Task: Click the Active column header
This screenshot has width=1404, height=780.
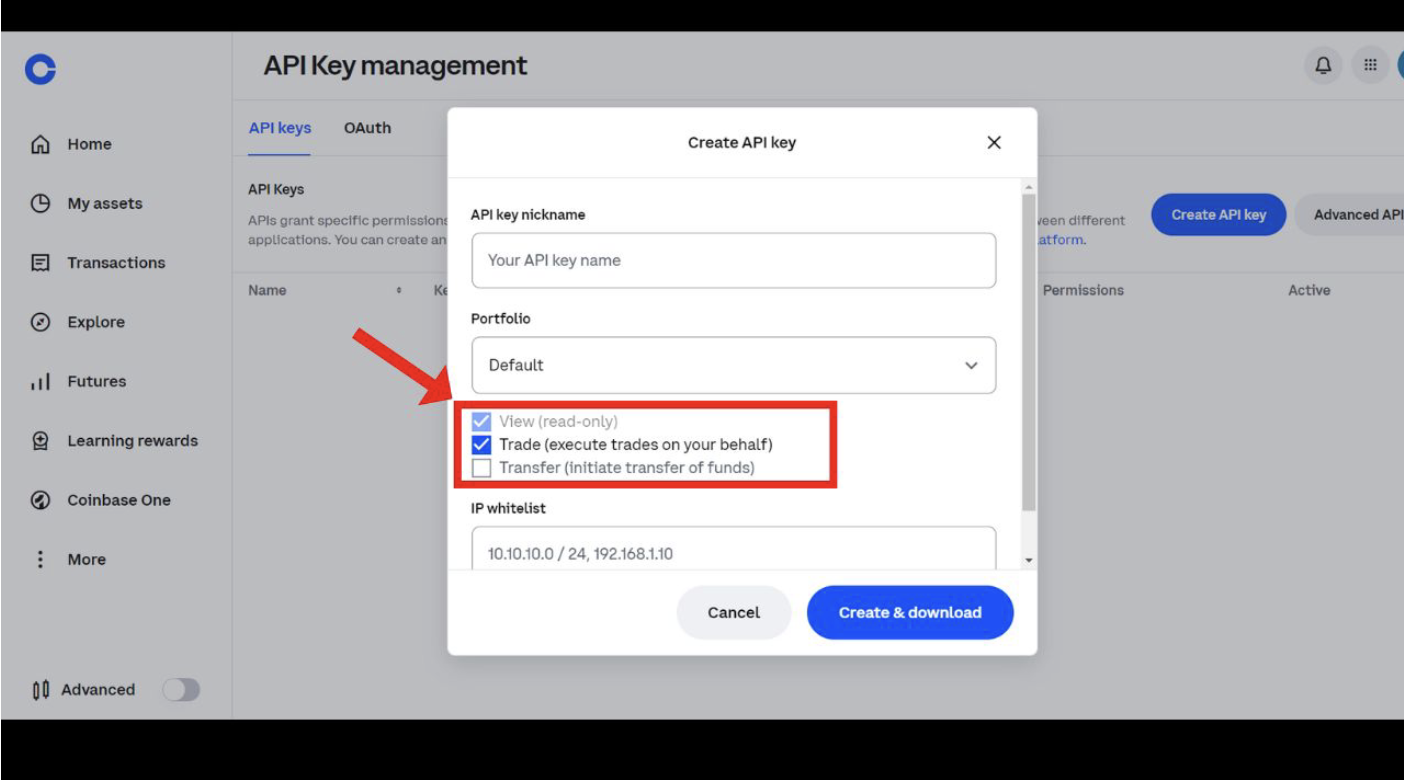Action: (x=1309, y=290)
